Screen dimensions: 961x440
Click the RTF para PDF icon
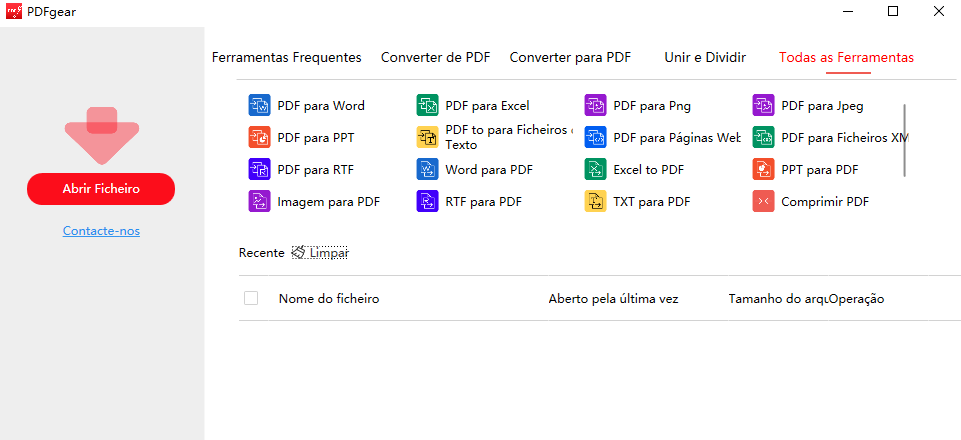tap(427, 201)
